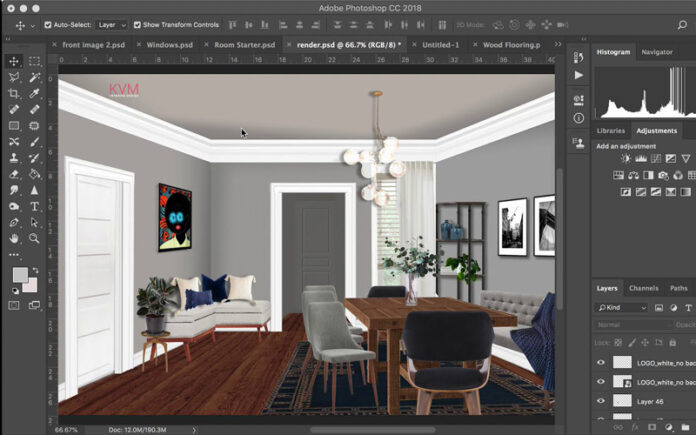Select the Magic Wand tool

[x=34, y=77]
